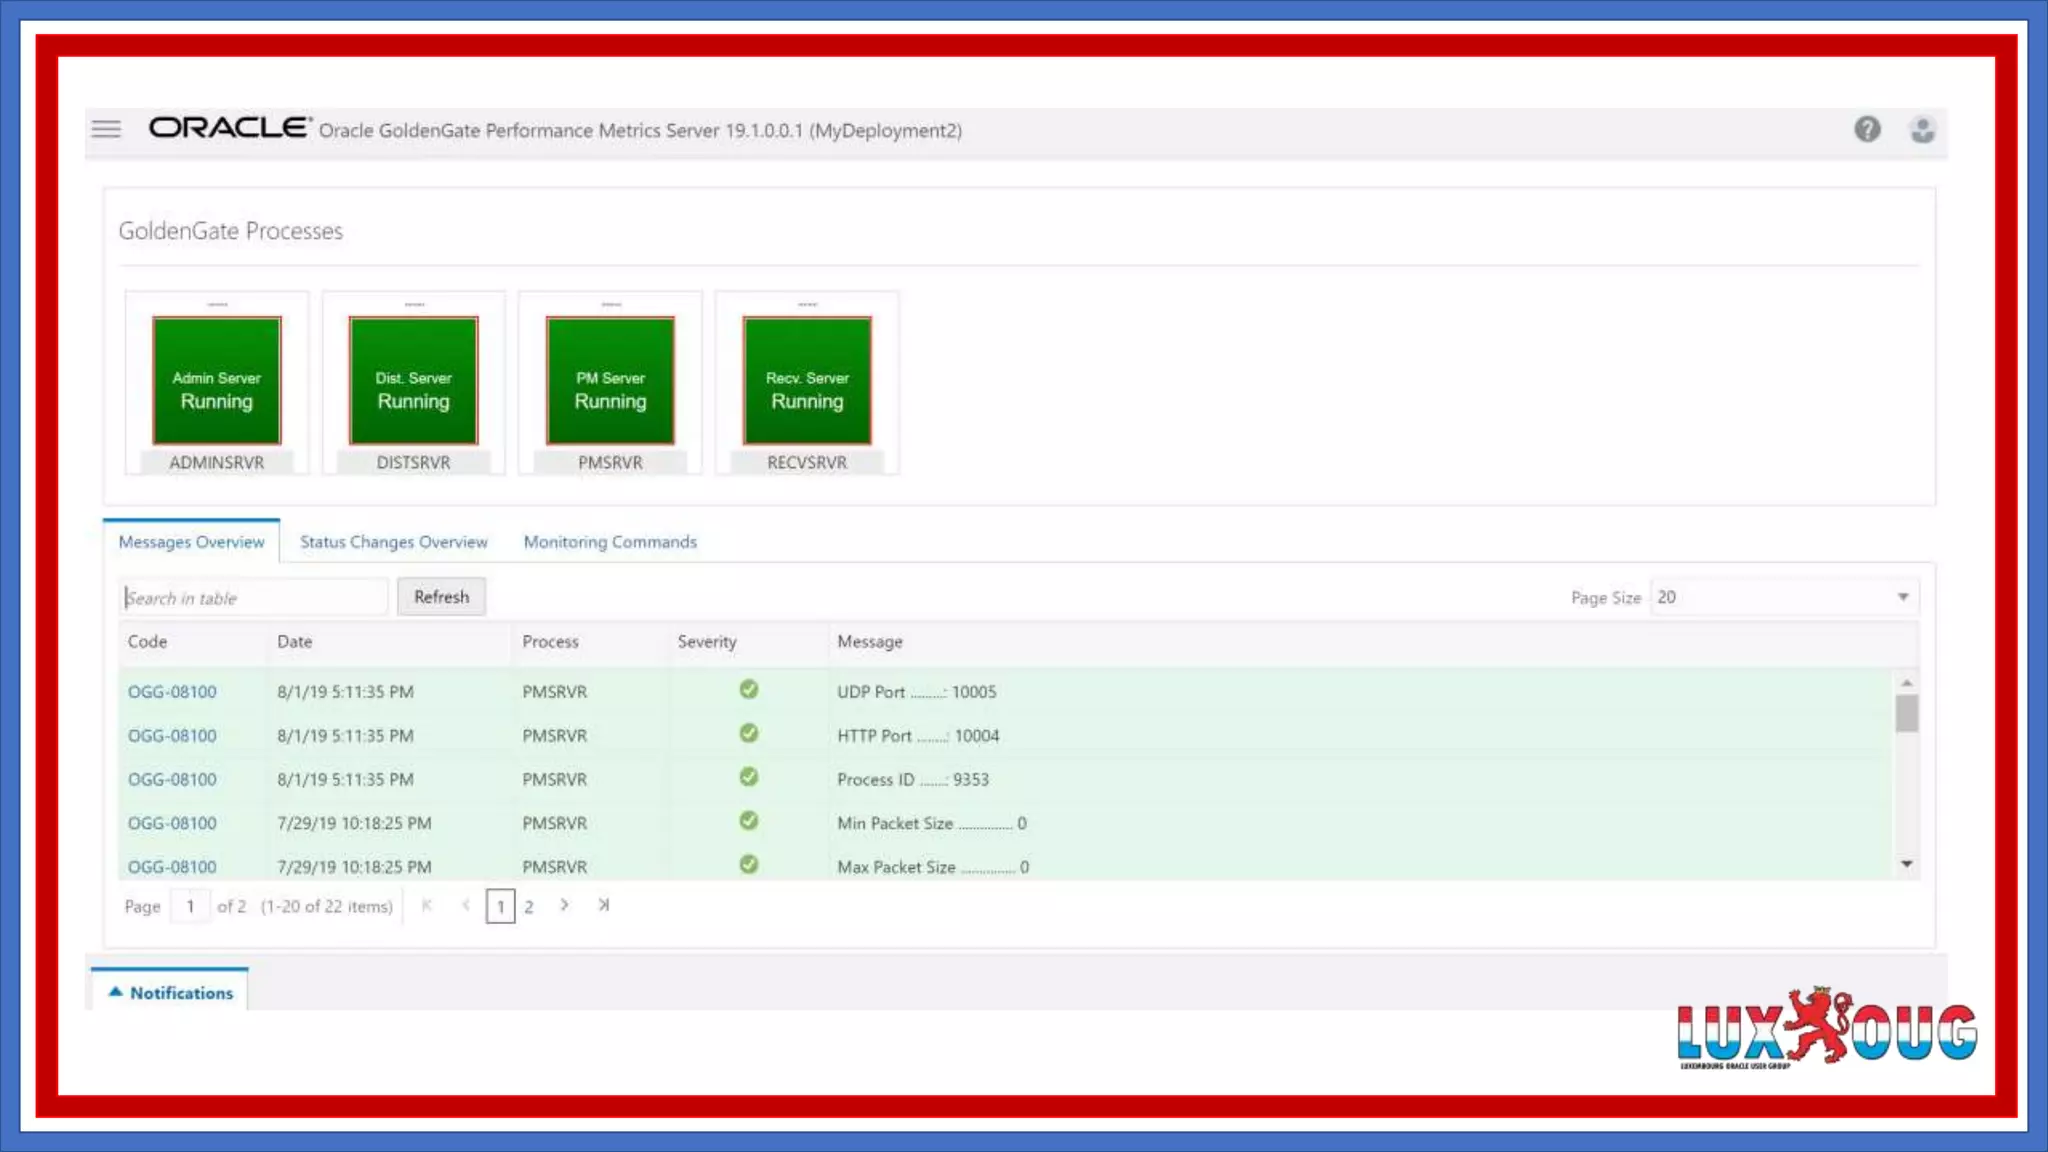Click the scrollbar down arrow in table

(x=1907, y=864)
